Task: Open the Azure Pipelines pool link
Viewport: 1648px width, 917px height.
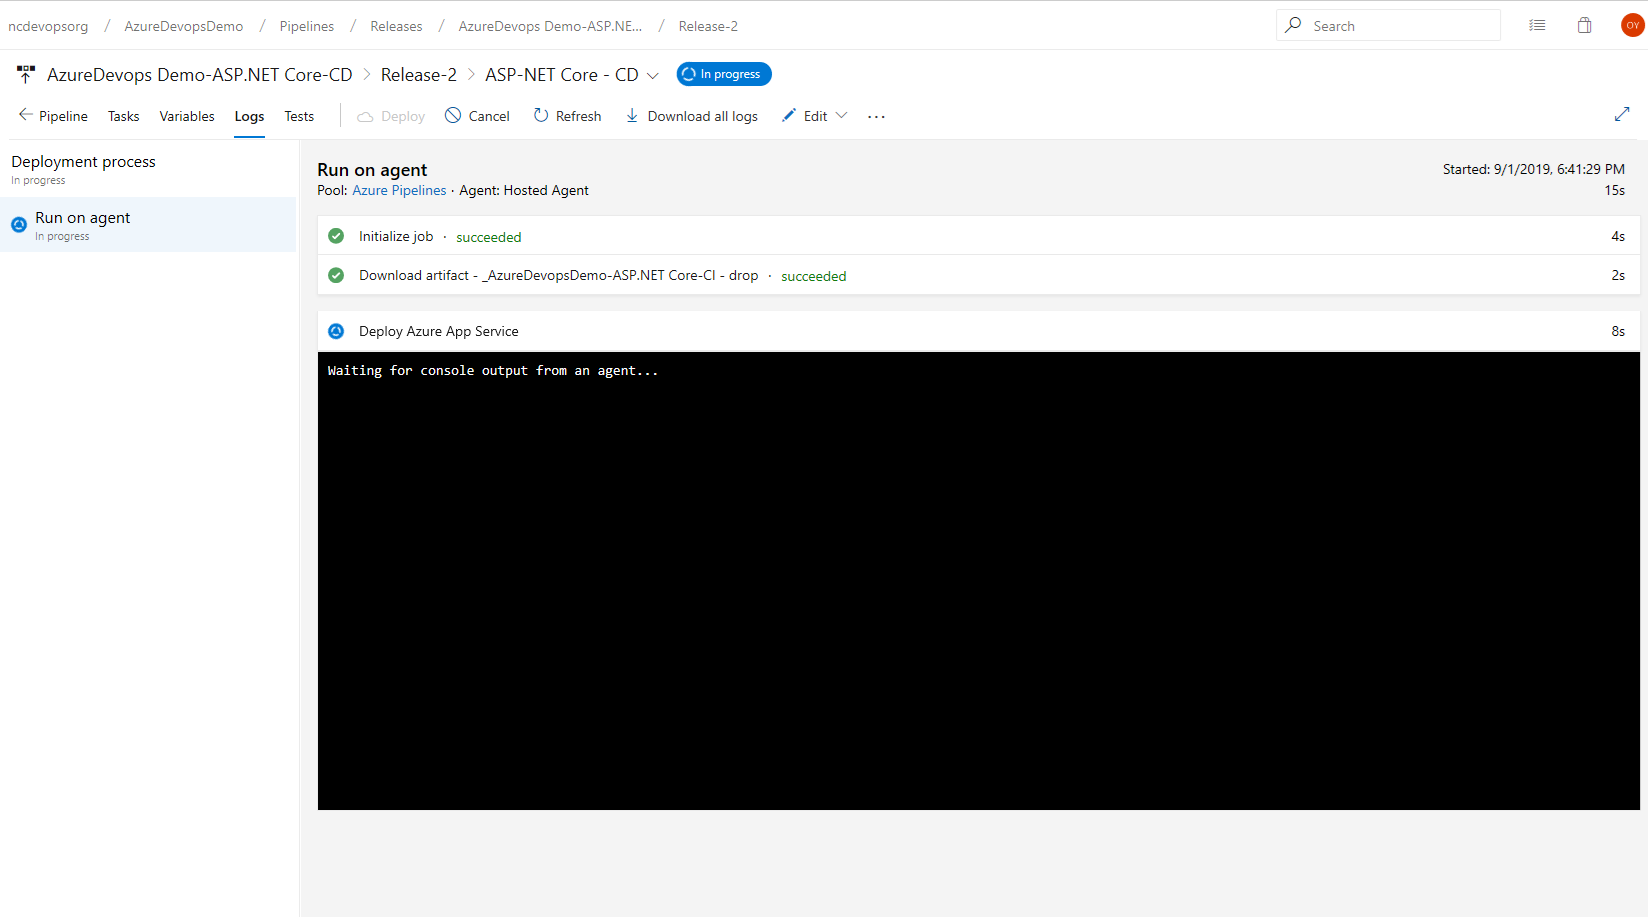Action: point(399,190)
